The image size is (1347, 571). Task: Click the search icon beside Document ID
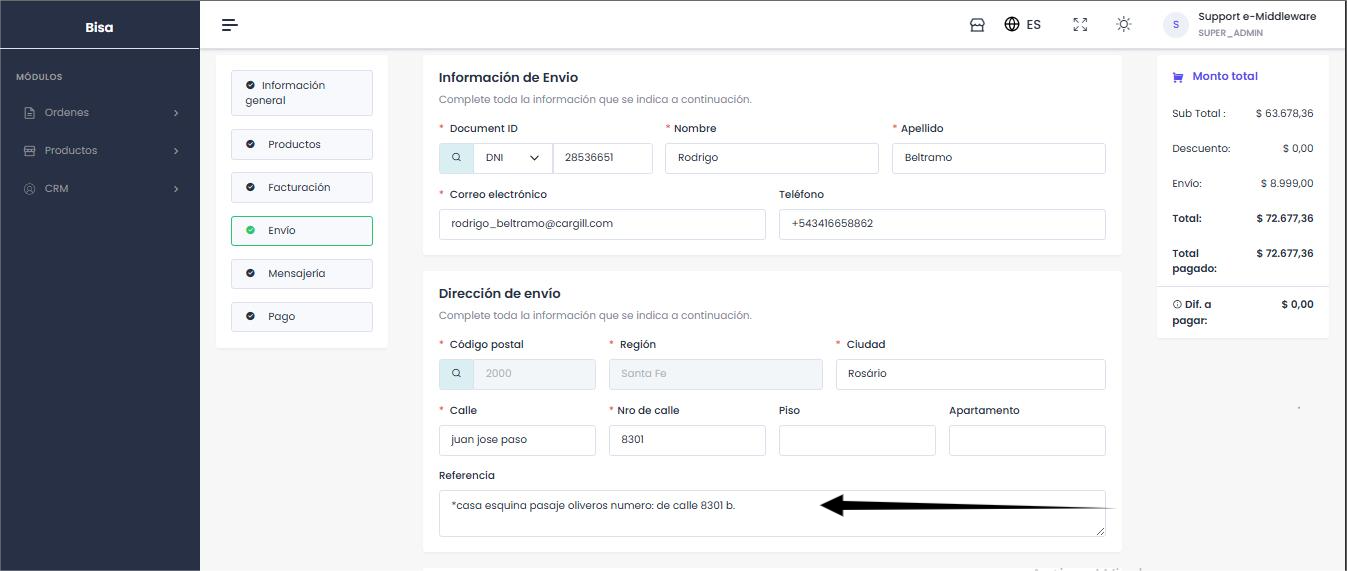[456, 158]
